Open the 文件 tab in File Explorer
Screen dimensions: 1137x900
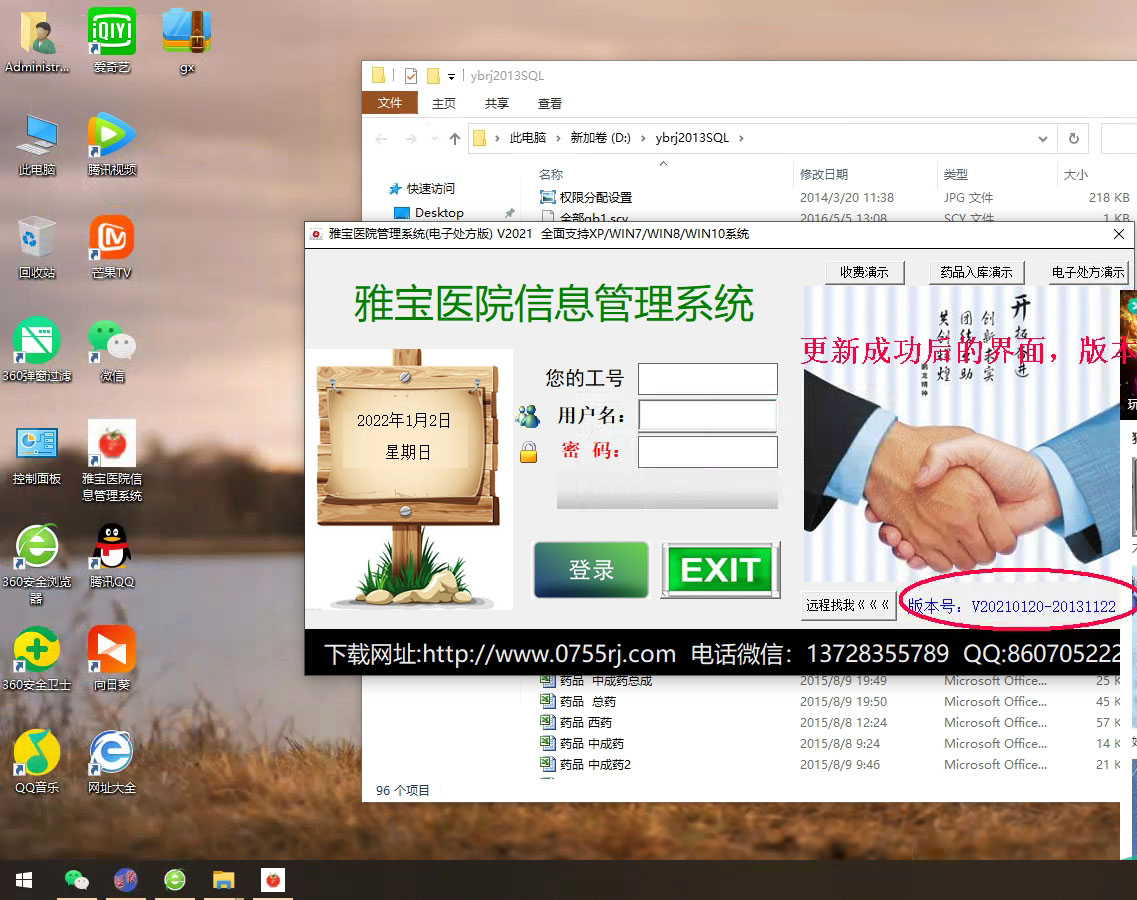[390, 103]
